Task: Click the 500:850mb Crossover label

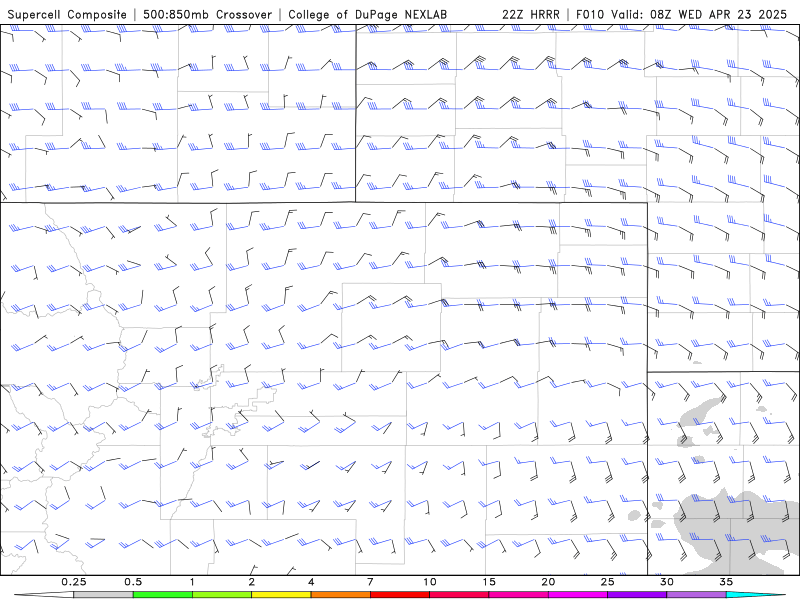Action: click(x=208, y=15)
